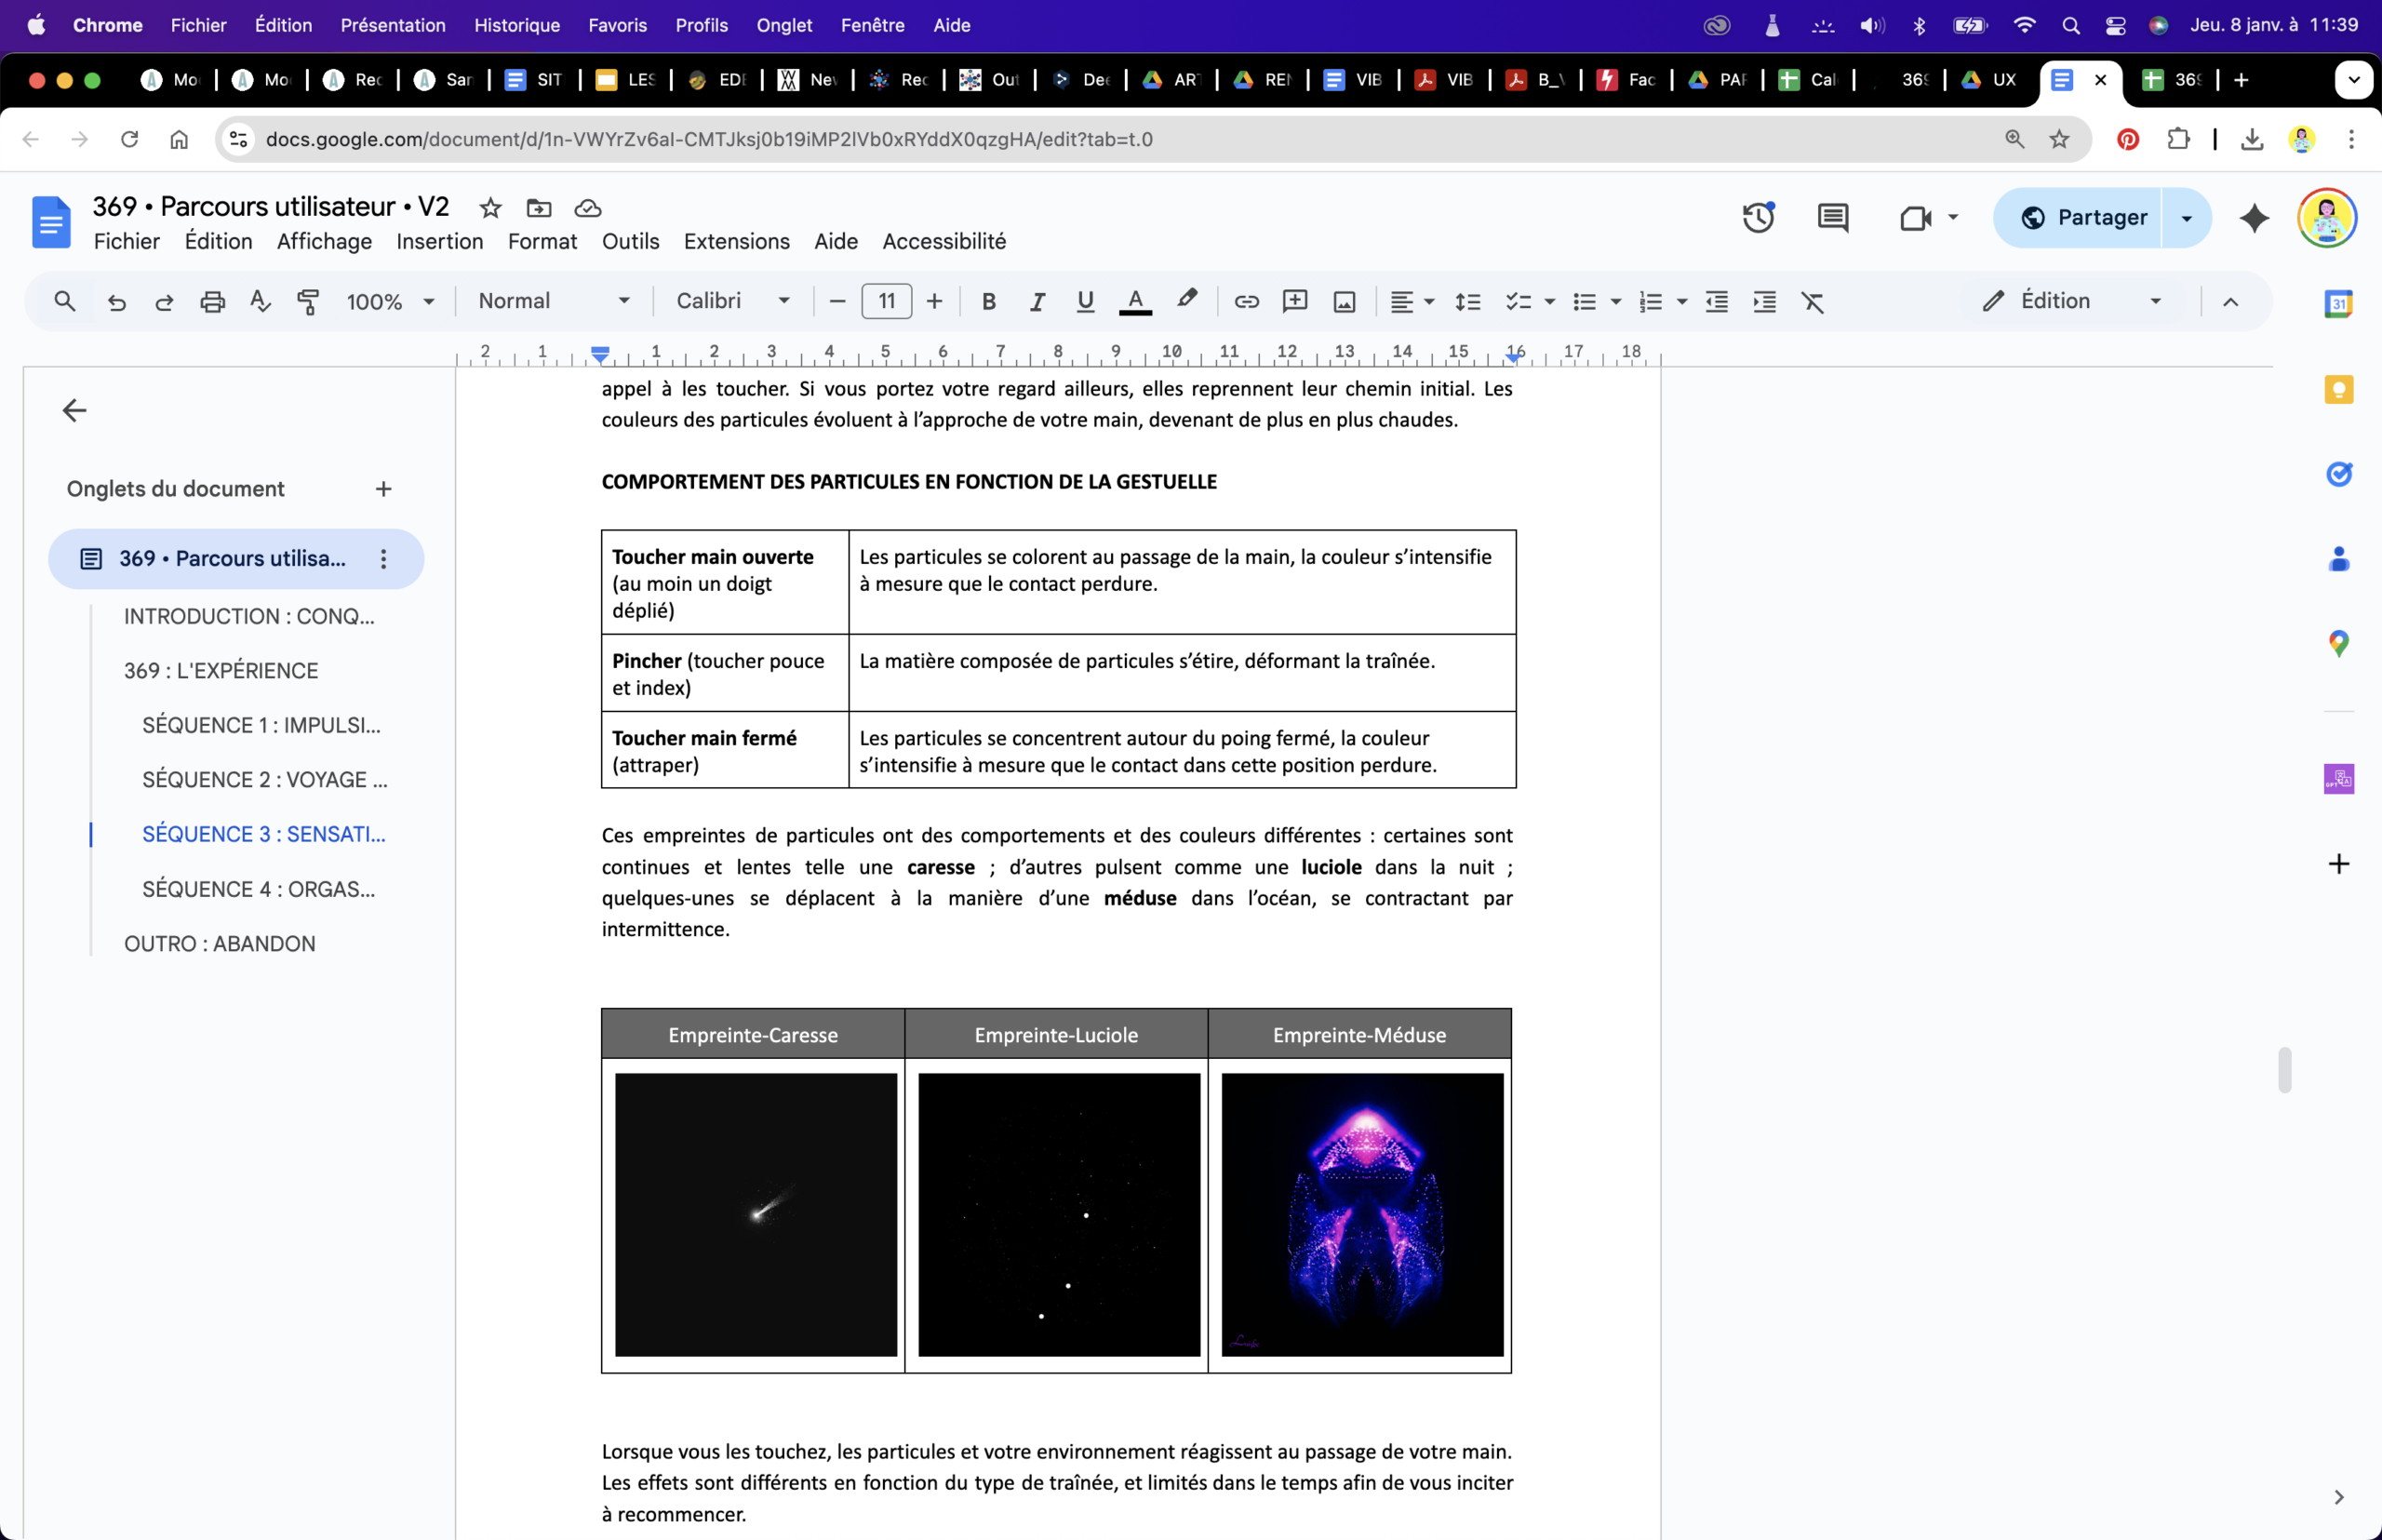Toggle bold formatting
Image resolution: width=2382 pixels, height=1540 pixels.
pyautogui.click(x=988, y=301)
